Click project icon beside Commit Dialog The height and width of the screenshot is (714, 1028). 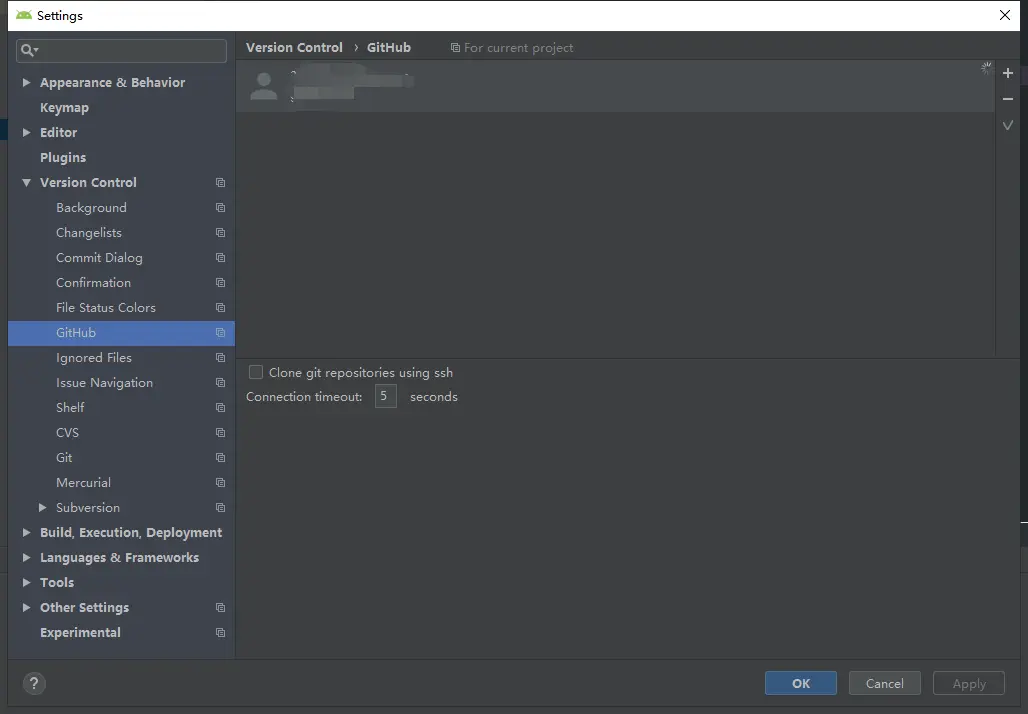click(220, 258)
